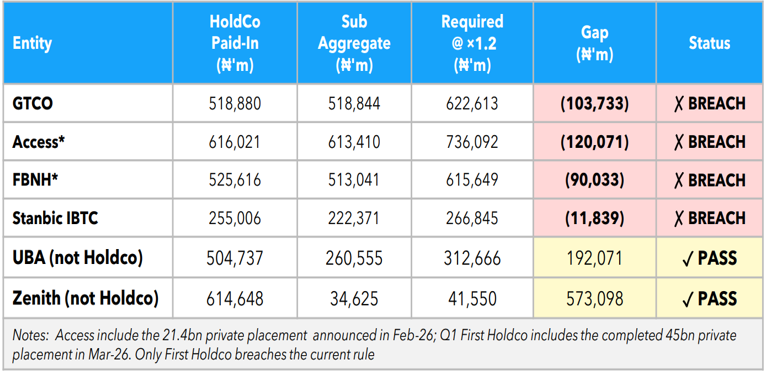768x375 pixels.
Task: Click the Gap column header
Action: coord(595,43)
